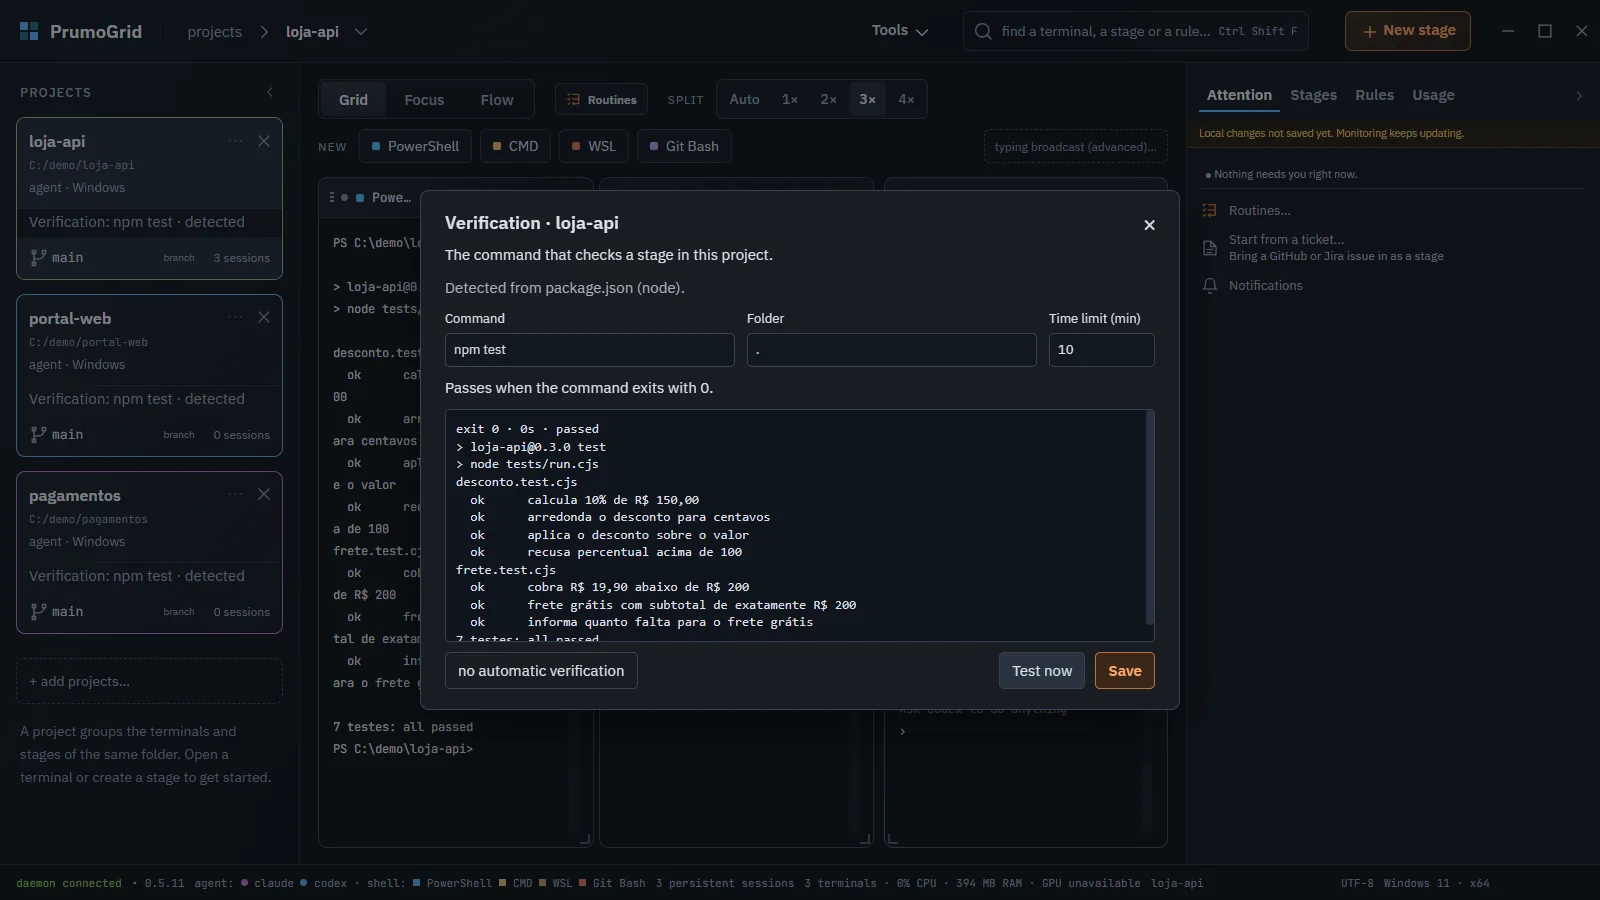The height and width of the screenshot is (900, 1600).
Task: Click add projects placeholder
Action: click(149, 681)
